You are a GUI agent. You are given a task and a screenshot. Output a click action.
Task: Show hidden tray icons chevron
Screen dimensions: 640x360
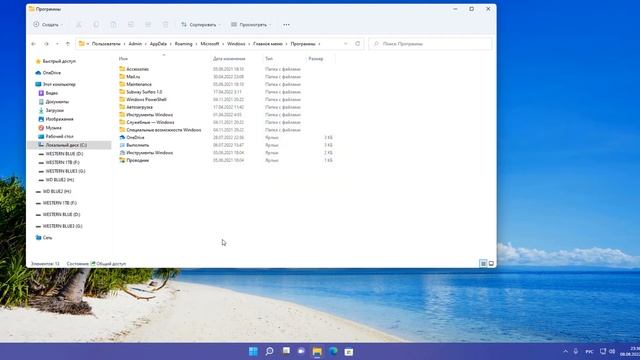(x=565, y=351)
